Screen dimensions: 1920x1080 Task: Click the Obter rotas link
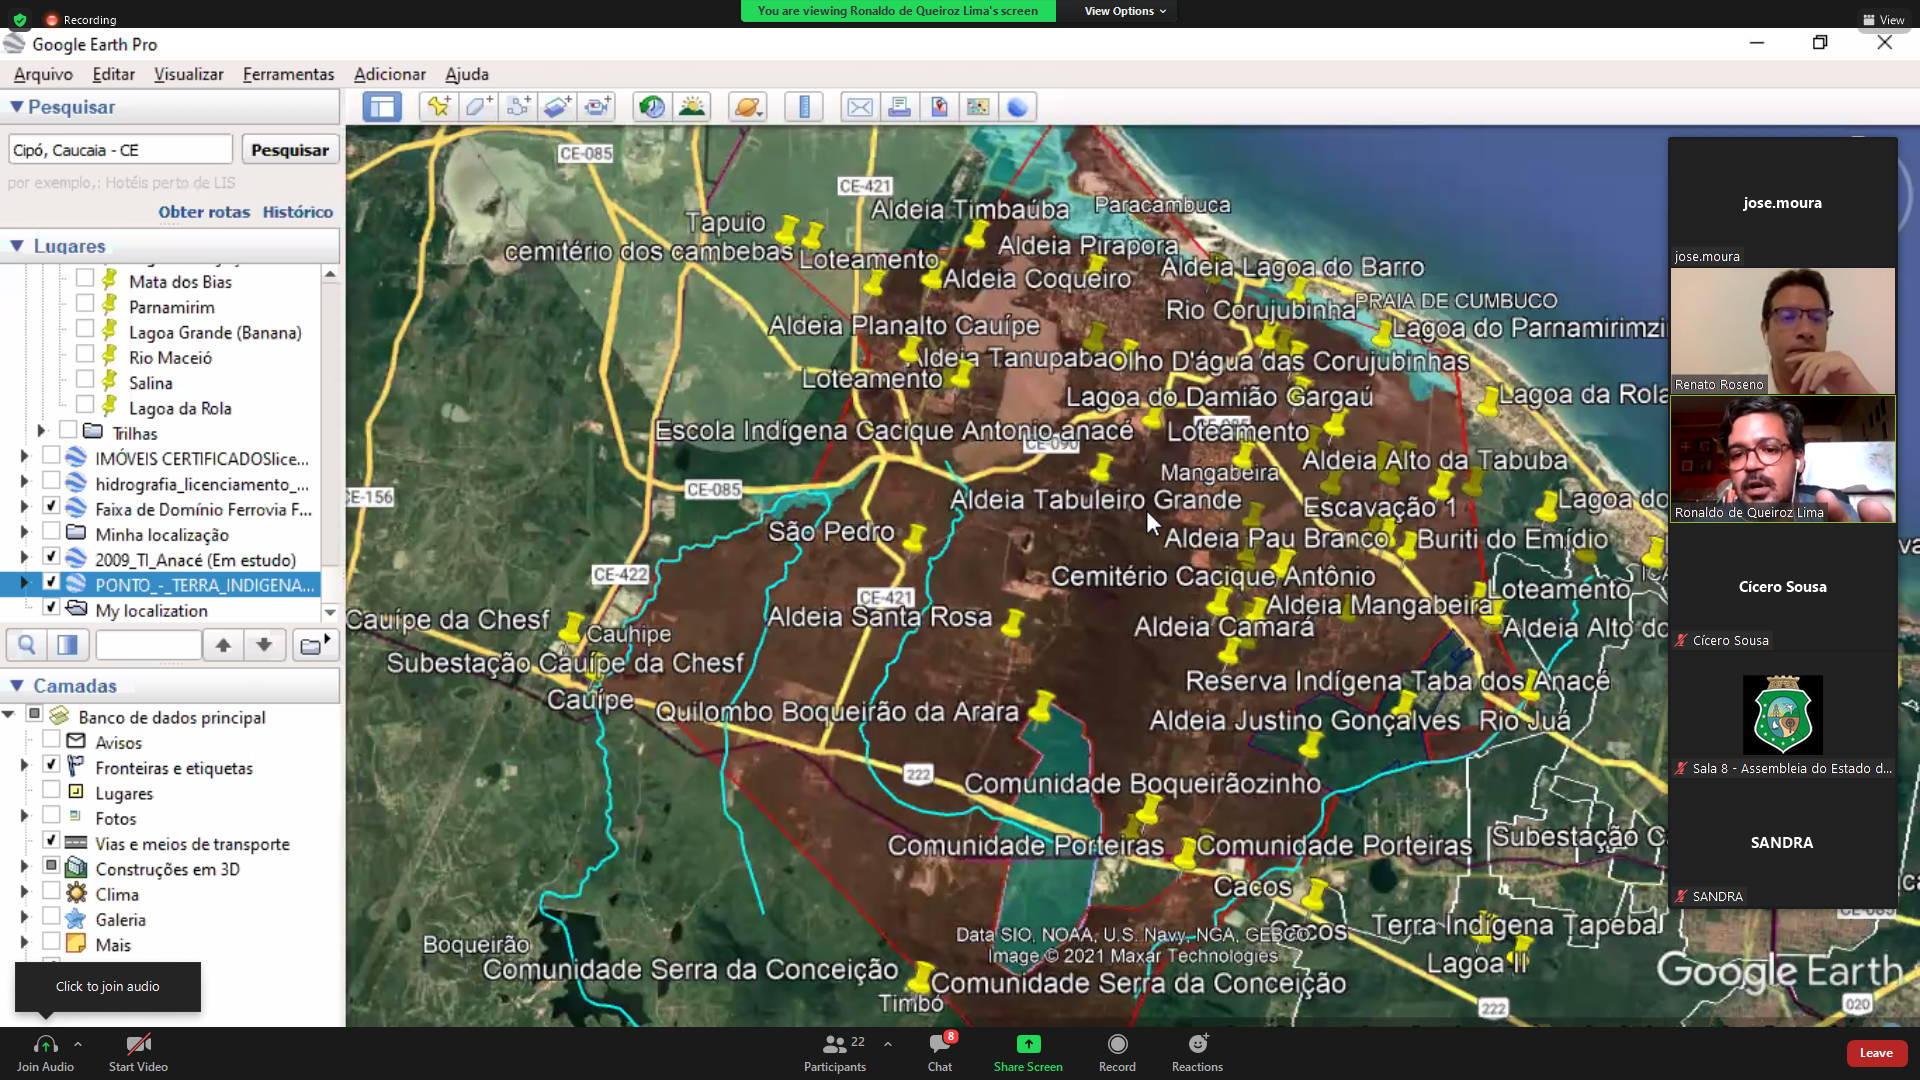[x=204, y=212]
